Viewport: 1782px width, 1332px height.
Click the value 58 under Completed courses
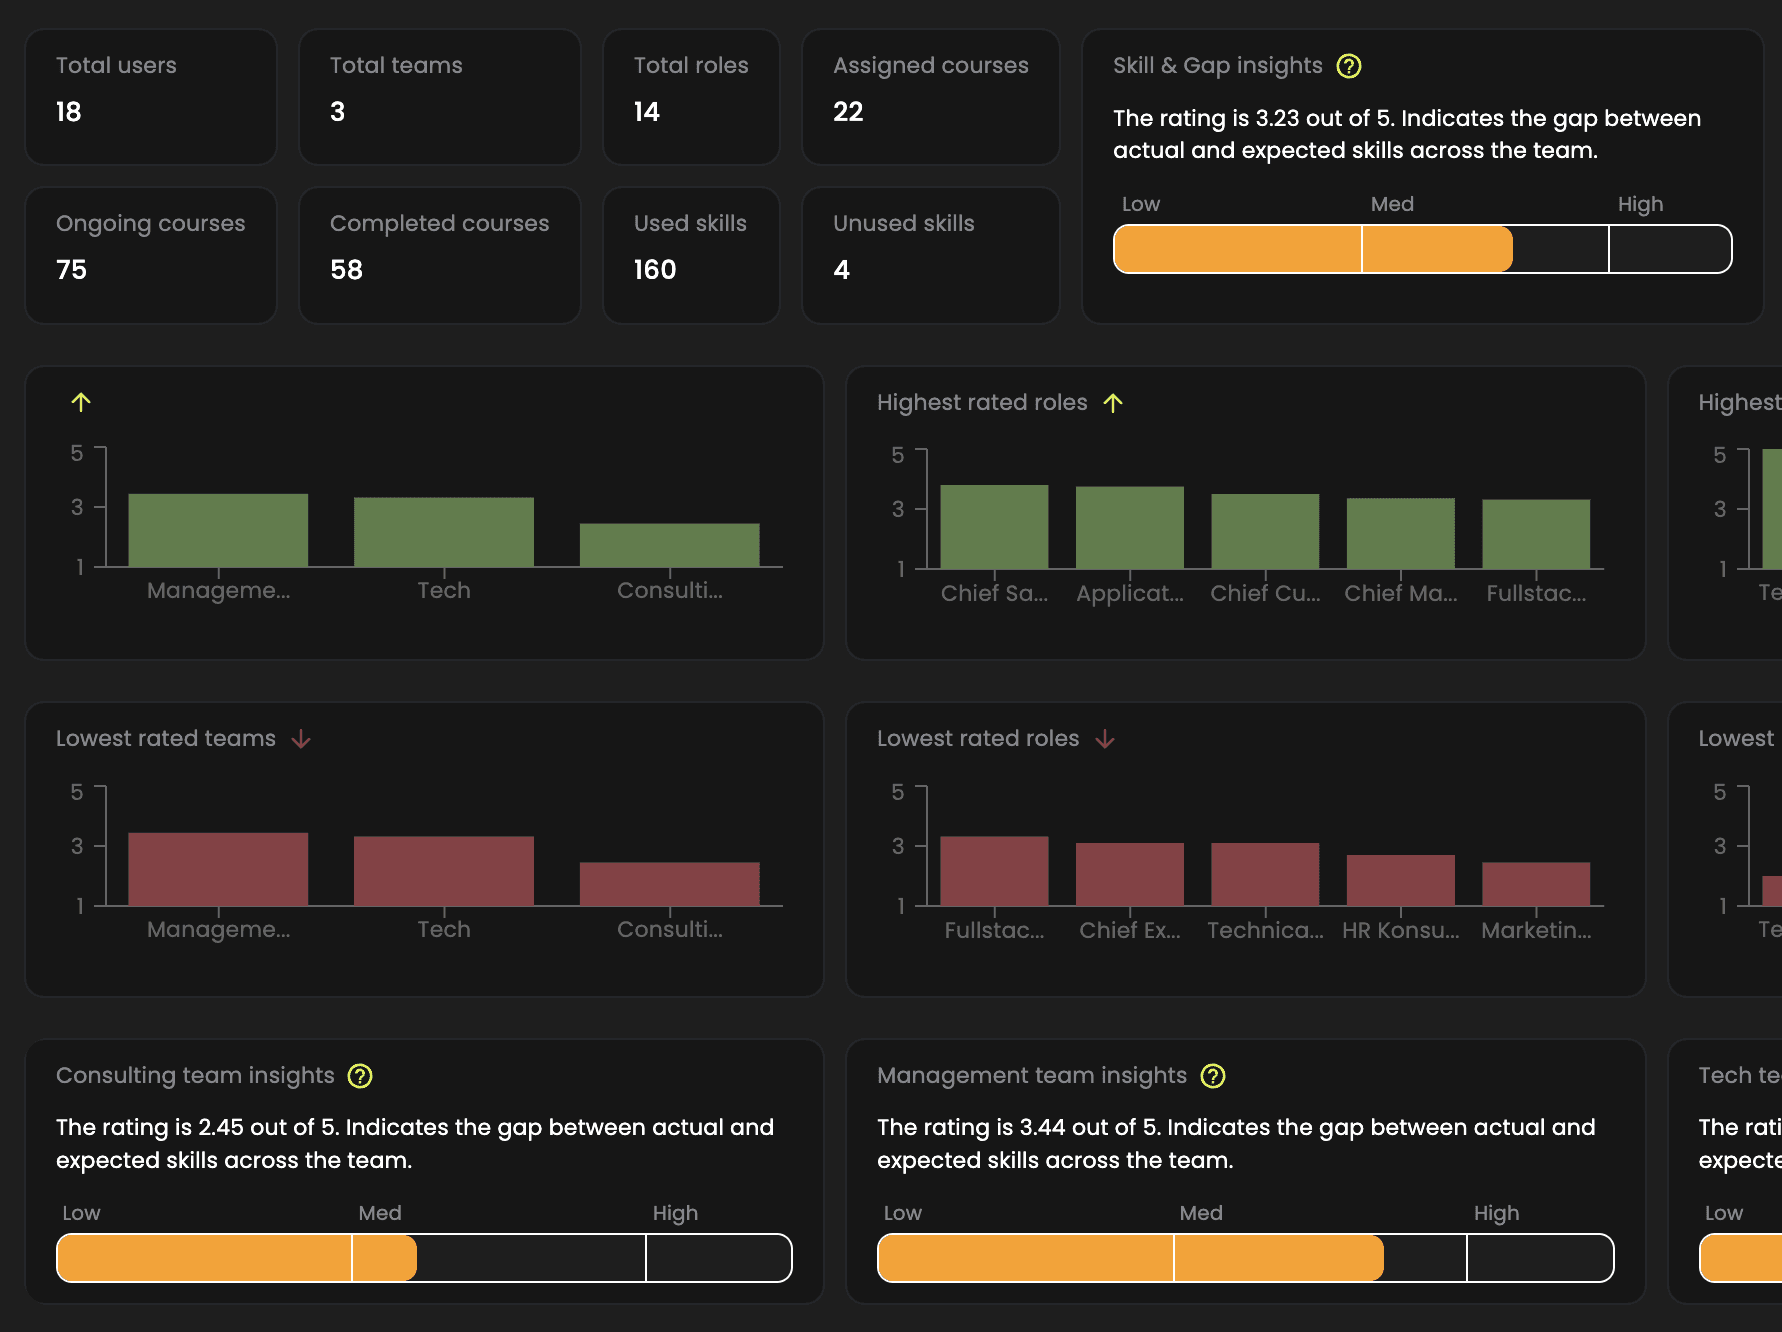click(x=346, y=270)
